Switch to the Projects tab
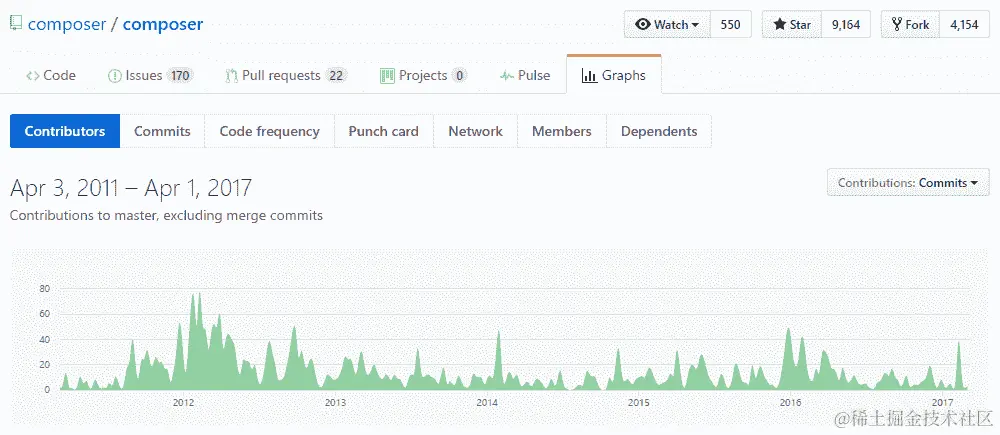The width and height of the screenshot is (1000, 435). pyautogui.click(x=423, y=75)
